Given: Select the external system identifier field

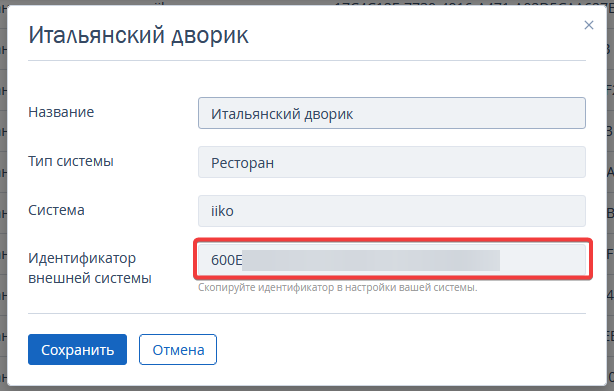Looking at the screenshot, I should click(392, 260).
